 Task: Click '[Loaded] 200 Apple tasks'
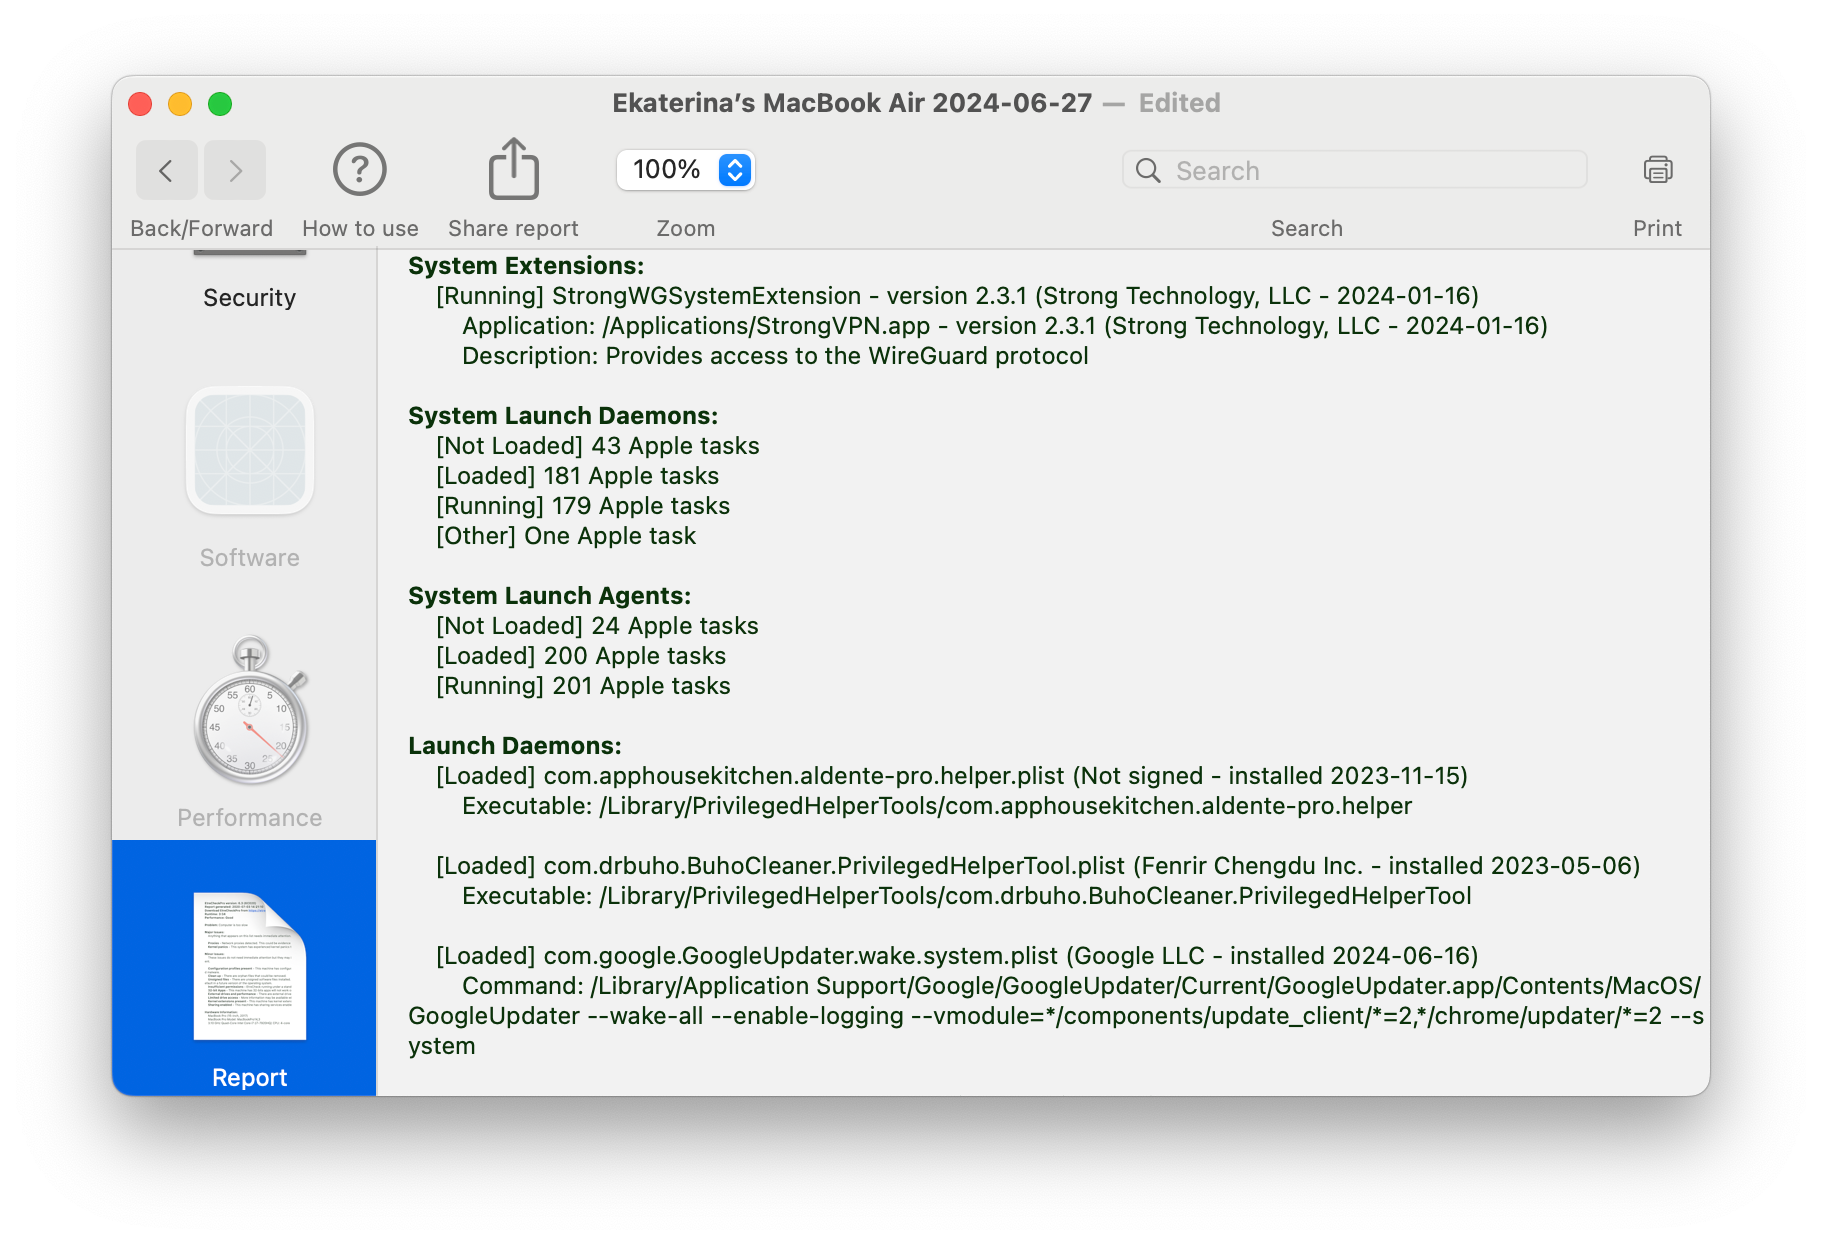point(581,656)
